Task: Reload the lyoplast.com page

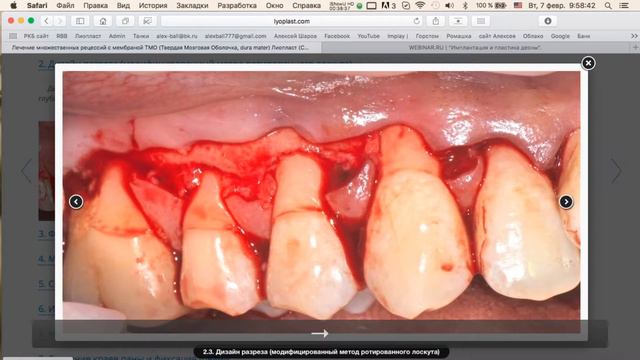Action: click(416, 21)
